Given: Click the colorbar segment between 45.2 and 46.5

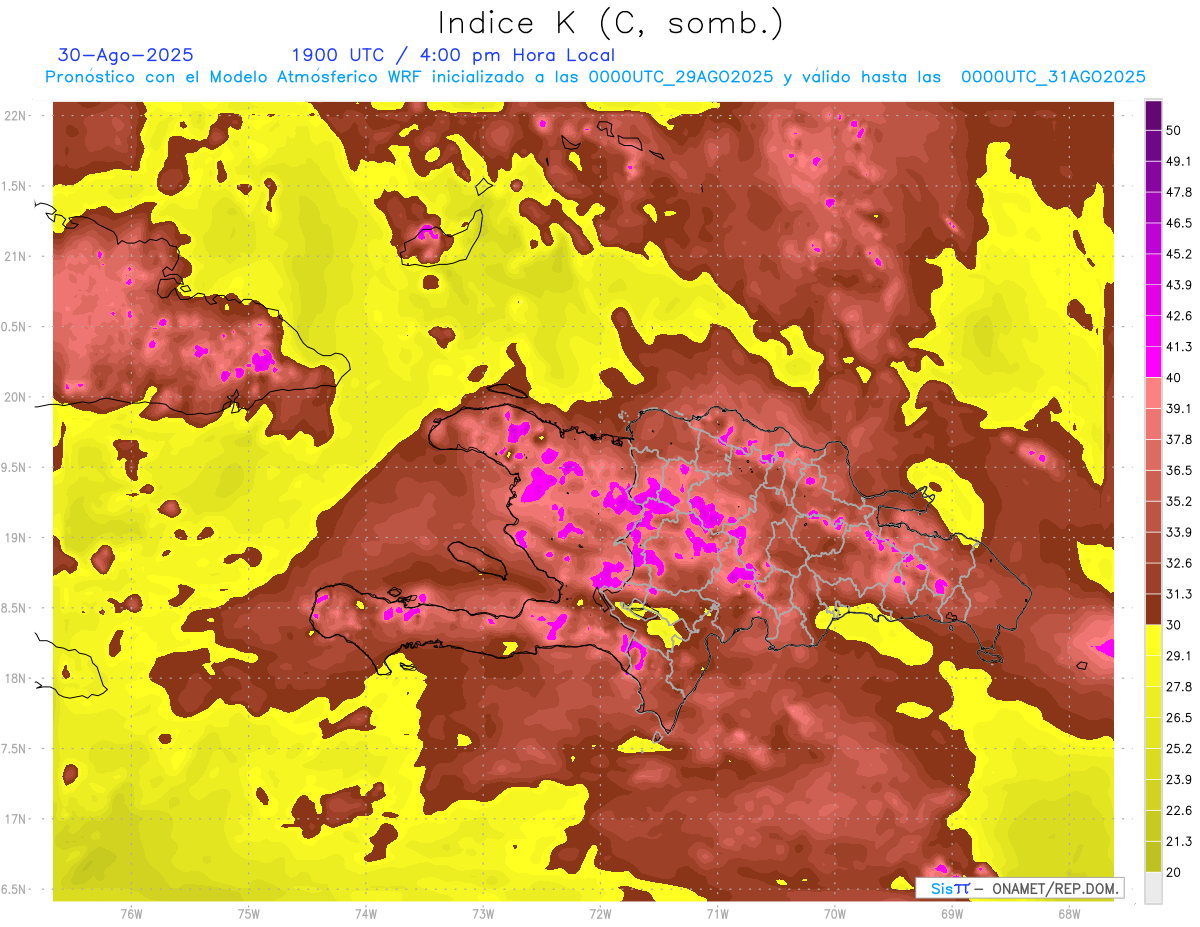Looking at the screenshot, I should (1153, 238).
